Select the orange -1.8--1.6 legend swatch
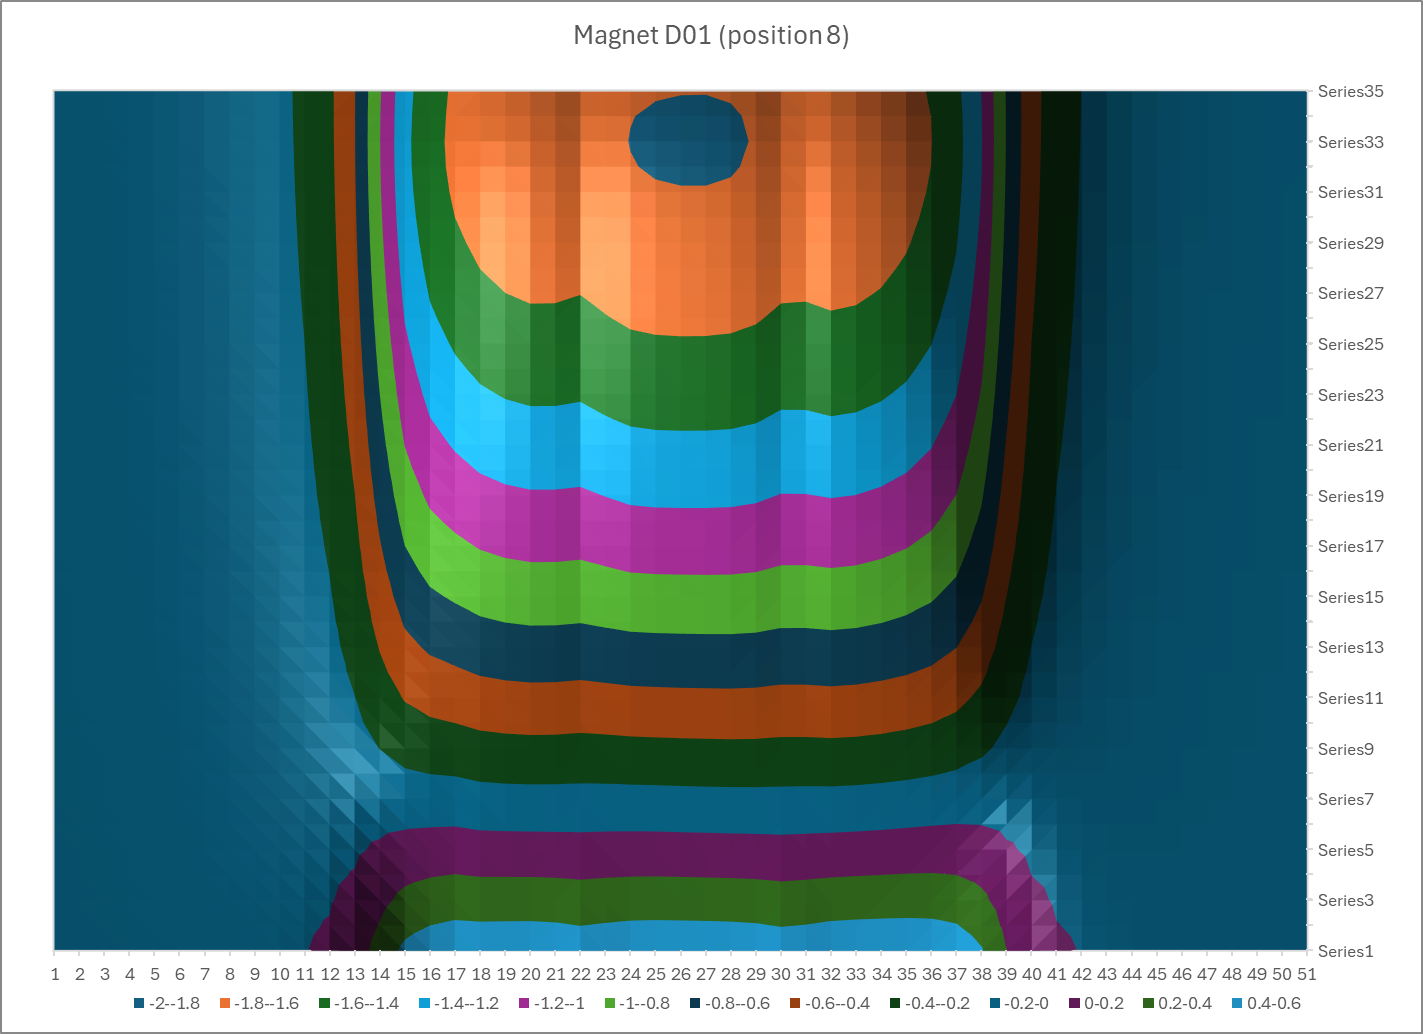1423x1034 pixels. 225,1003
